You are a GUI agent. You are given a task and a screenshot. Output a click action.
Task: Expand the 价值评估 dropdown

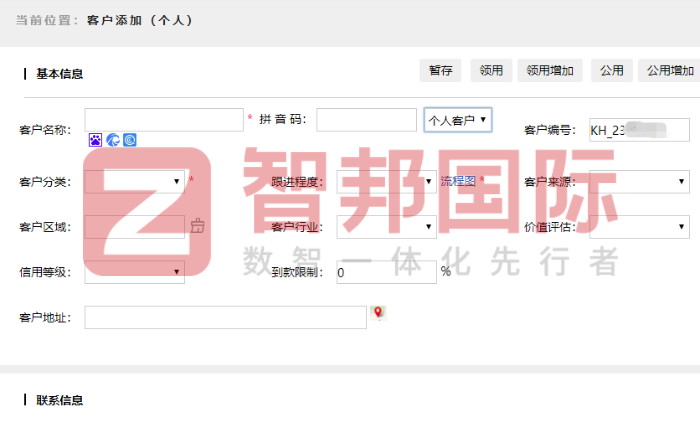pyautogui.click(x=639, y=227)
